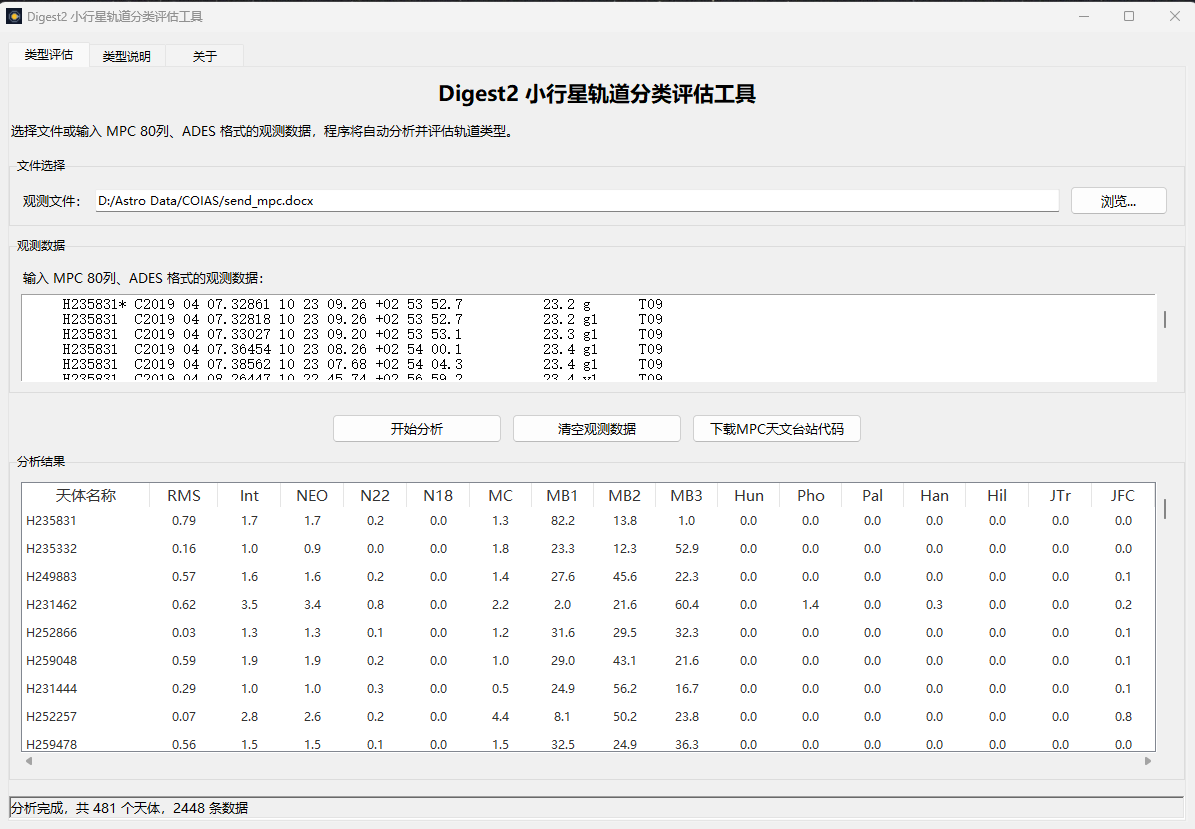This screenshot has width=1195, height=829.
Task: Click the 下载MPC天文台站代码 button
Action: (777, 429)
